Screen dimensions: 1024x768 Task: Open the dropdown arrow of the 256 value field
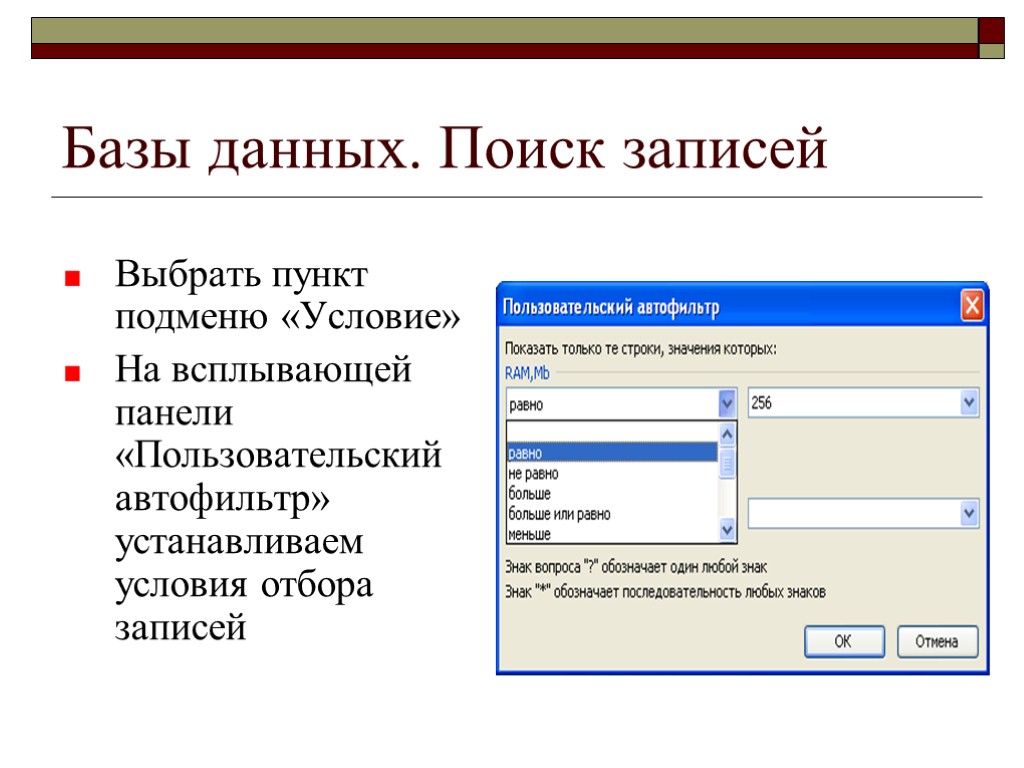coord(969,402)
